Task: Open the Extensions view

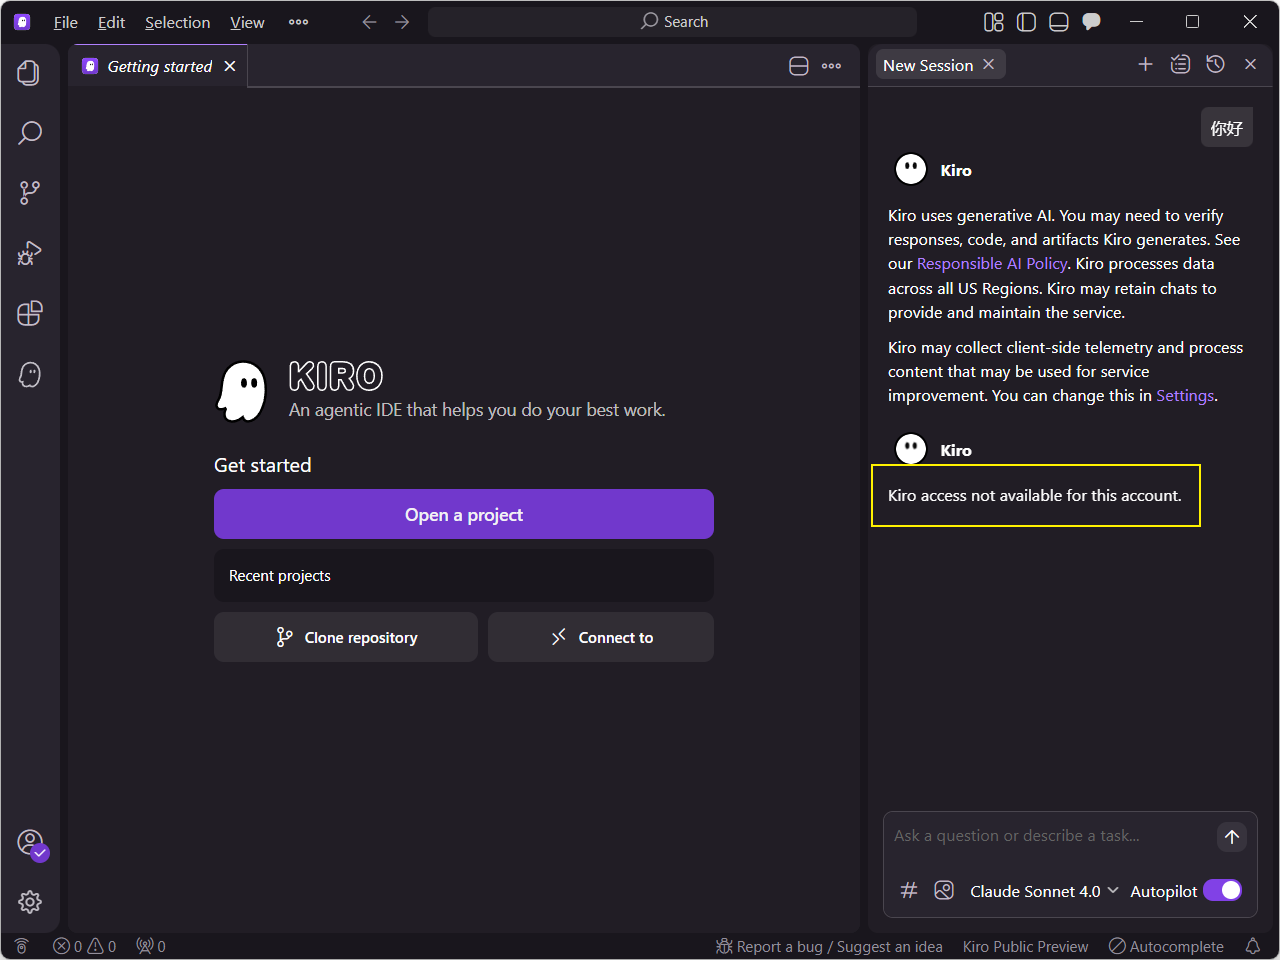Action: click(x=29, y=314)
